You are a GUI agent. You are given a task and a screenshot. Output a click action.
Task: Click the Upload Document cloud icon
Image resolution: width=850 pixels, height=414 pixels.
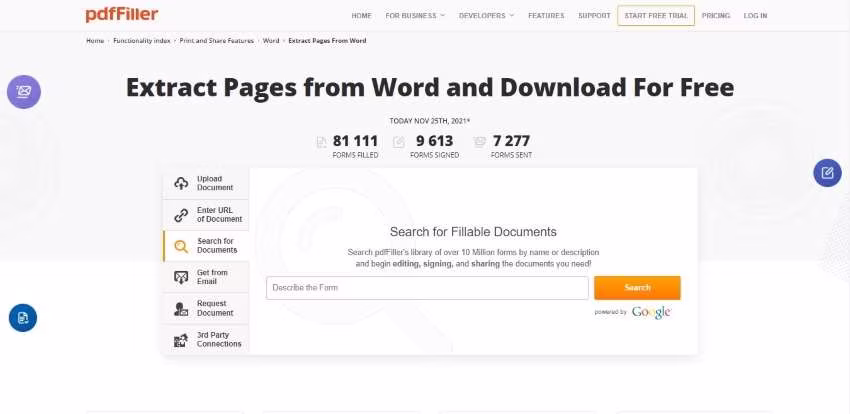[181, 183]
